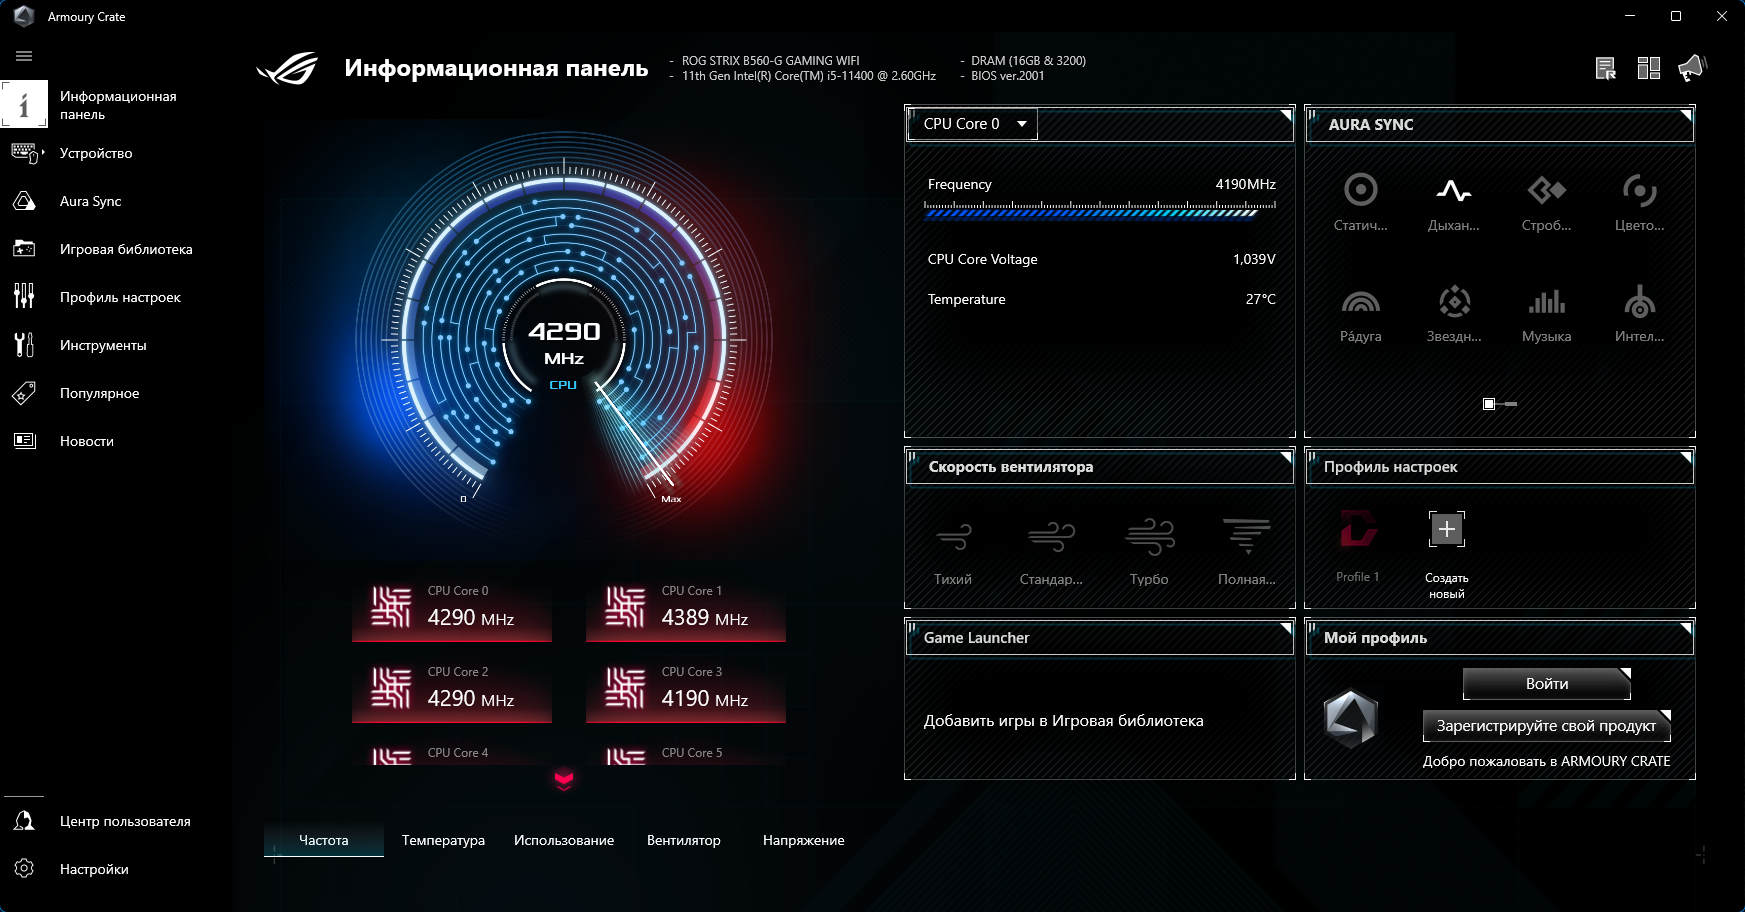The image size is (1745, 912).
Task: Switch to the Использование tab
Action: click(564, 840)
